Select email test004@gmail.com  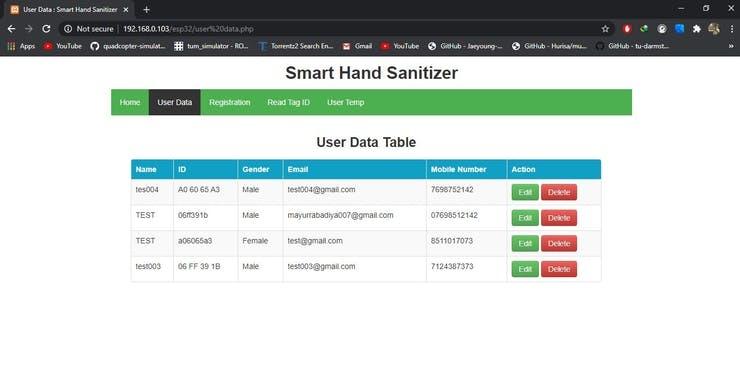click(321, 189)
